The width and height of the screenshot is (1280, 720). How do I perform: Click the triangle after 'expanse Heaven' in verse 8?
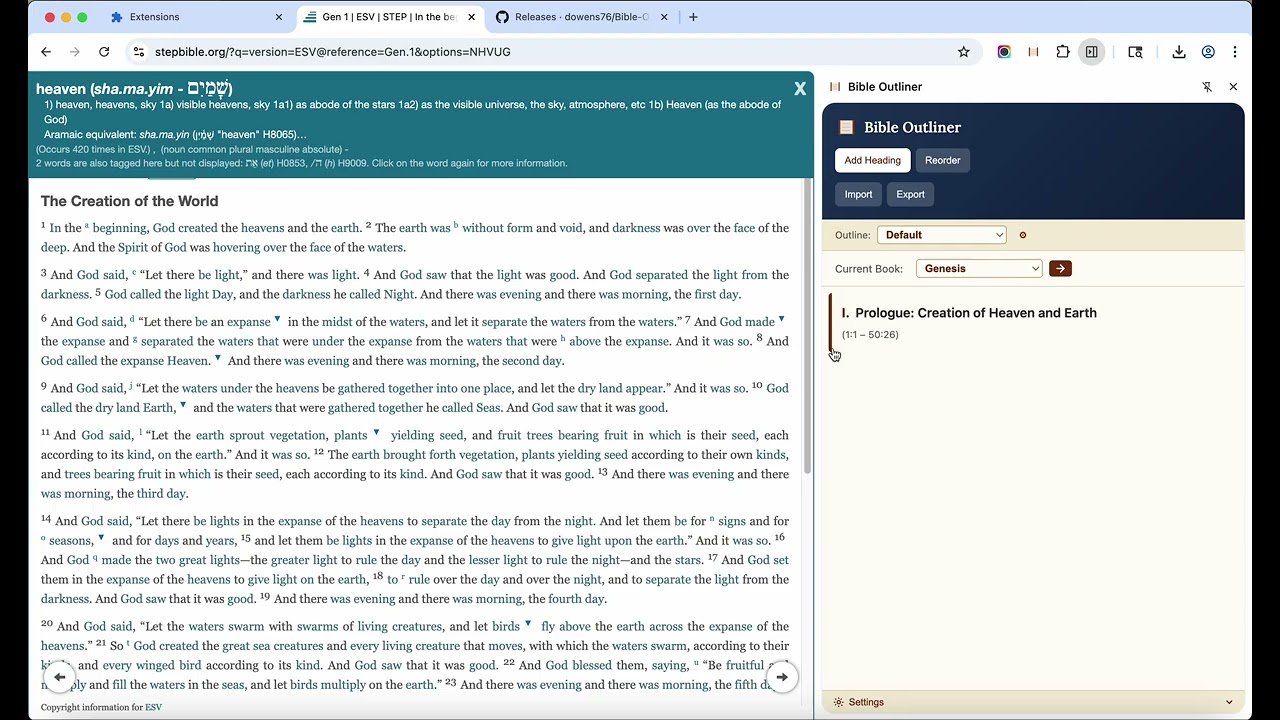(x=217, y=359)
